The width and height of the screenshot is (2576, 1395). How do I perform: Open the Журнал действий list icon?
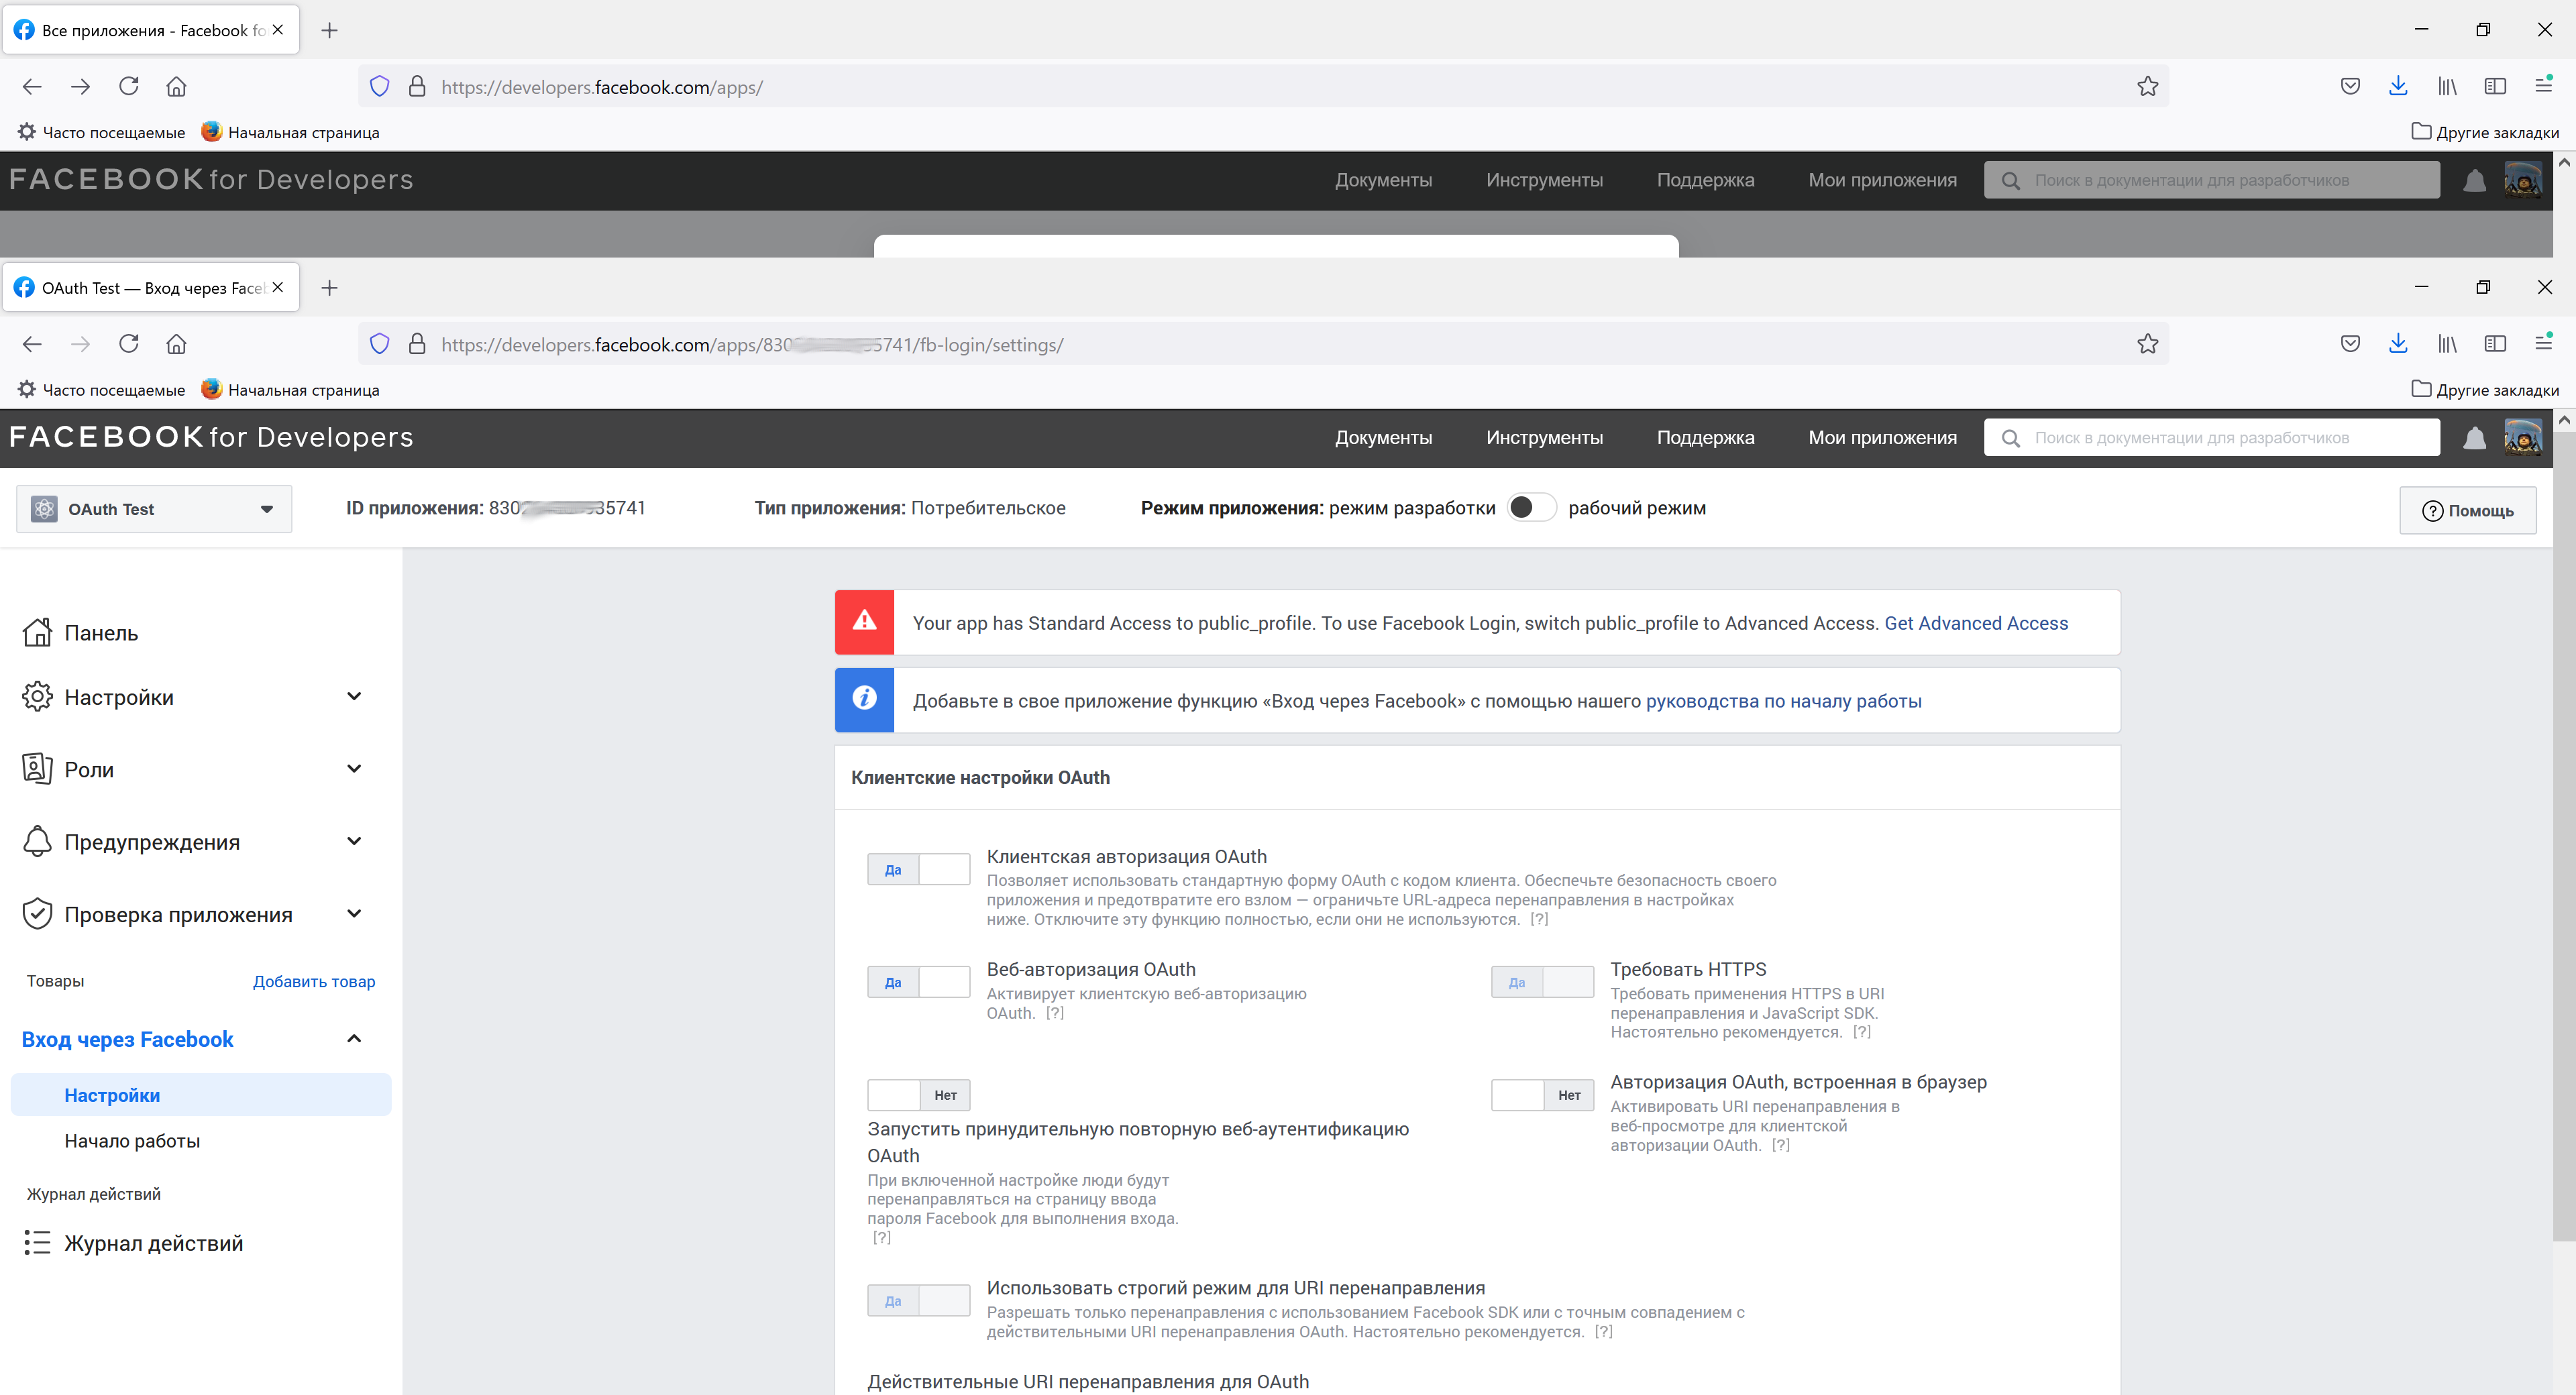pyautogui.click(x=37, y=1243)
